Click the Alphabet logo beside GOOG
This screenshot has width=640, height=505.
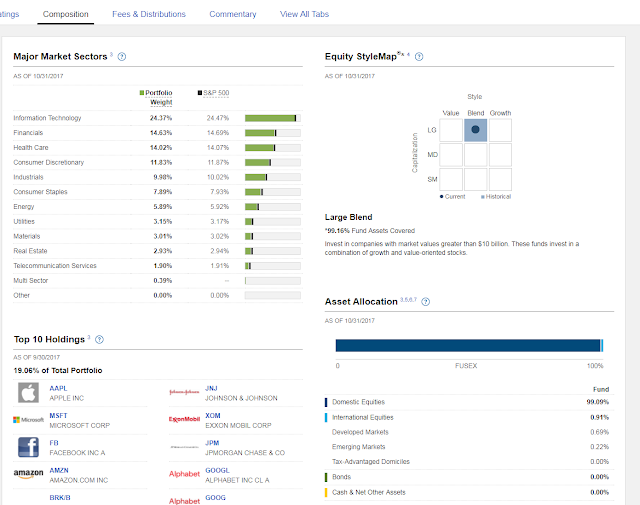pos(184,501)
